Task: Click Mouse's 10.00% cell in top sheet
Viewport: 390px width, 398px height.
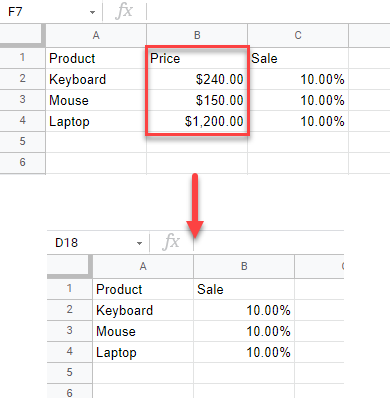Action: pyautogui.click(x=298, y=100)
